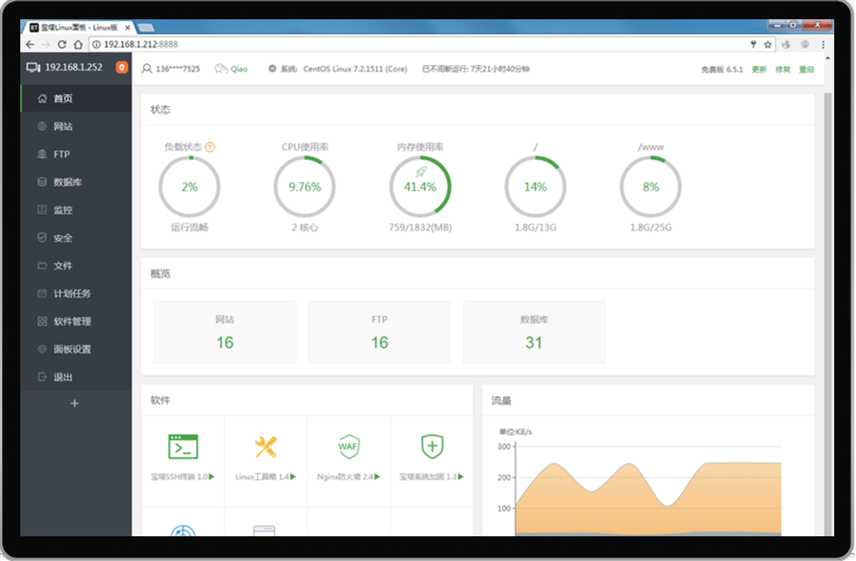Image resolution: width=856 pixels, height=561 pixels.
Task: Click the orange notification badge beside 192.168.1.252
Action: (x=122, y=67)
